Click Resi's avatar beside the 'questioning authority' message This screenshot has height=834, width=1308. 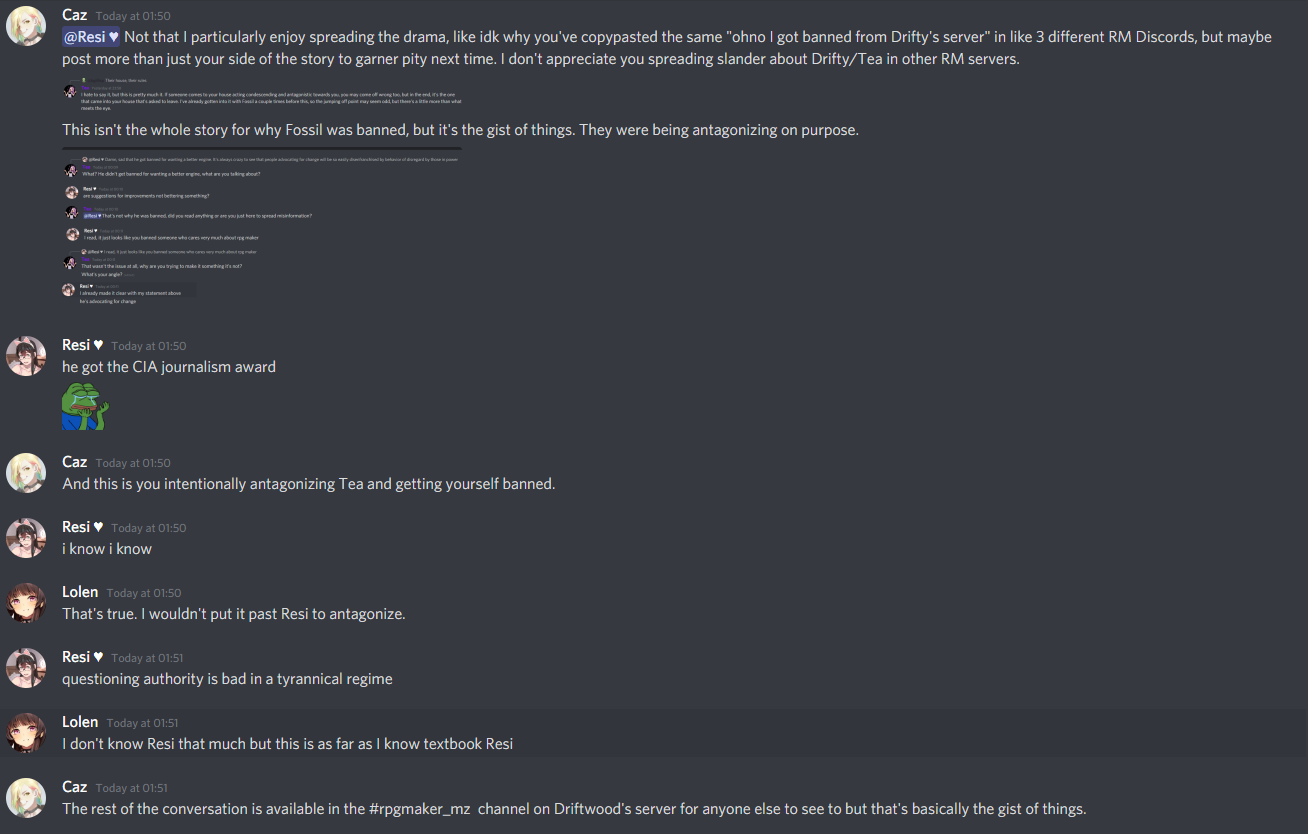[26, 668]
